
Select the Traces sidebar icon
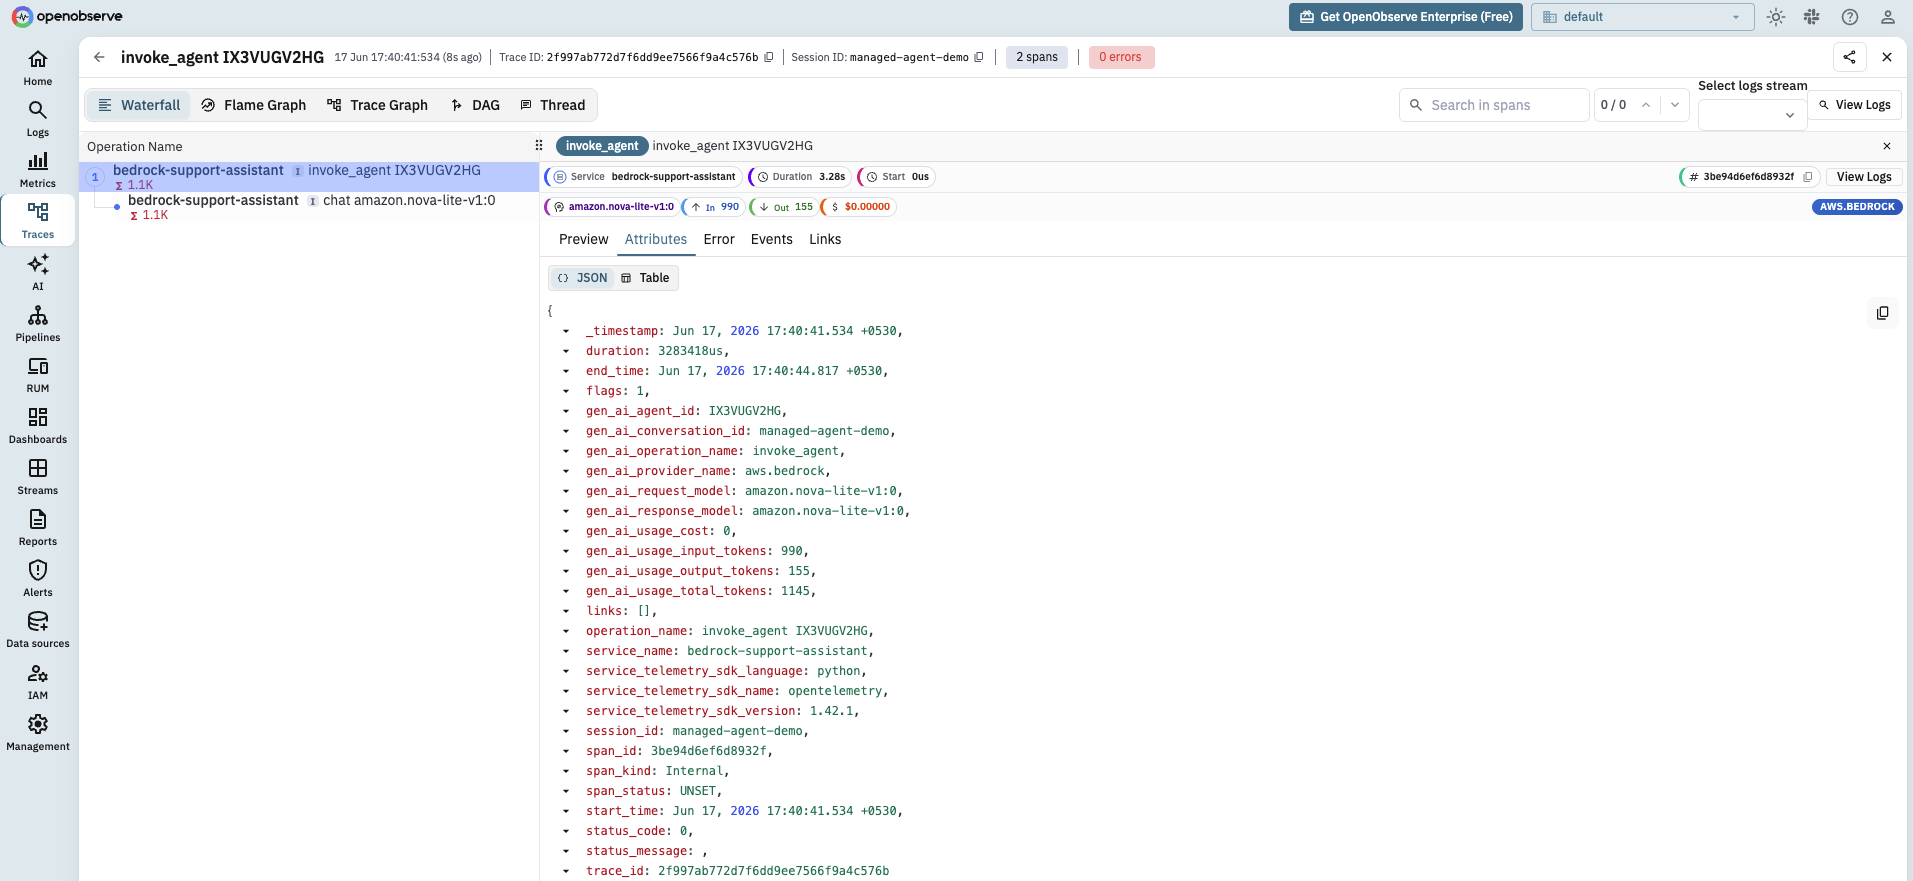(x=38, y=221)
